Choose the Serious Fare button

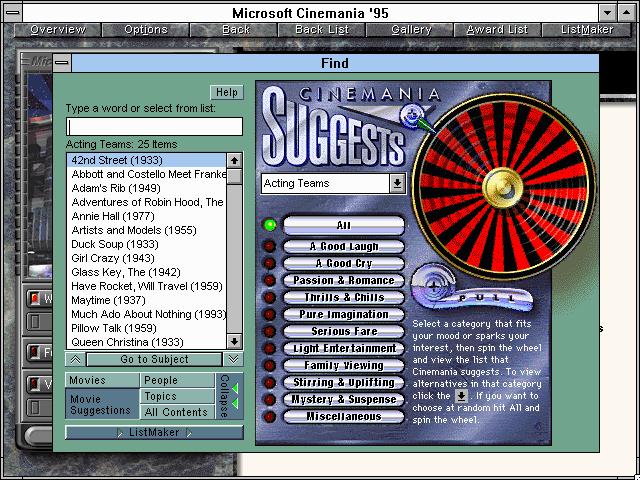(x=344, y=331)
